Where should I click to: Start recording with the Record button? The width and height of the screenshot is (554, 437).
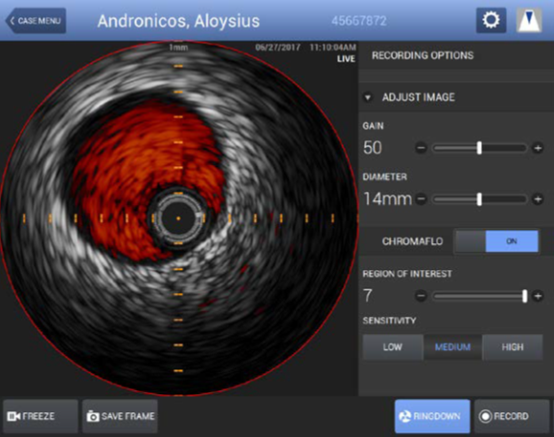tap(512, 416)
